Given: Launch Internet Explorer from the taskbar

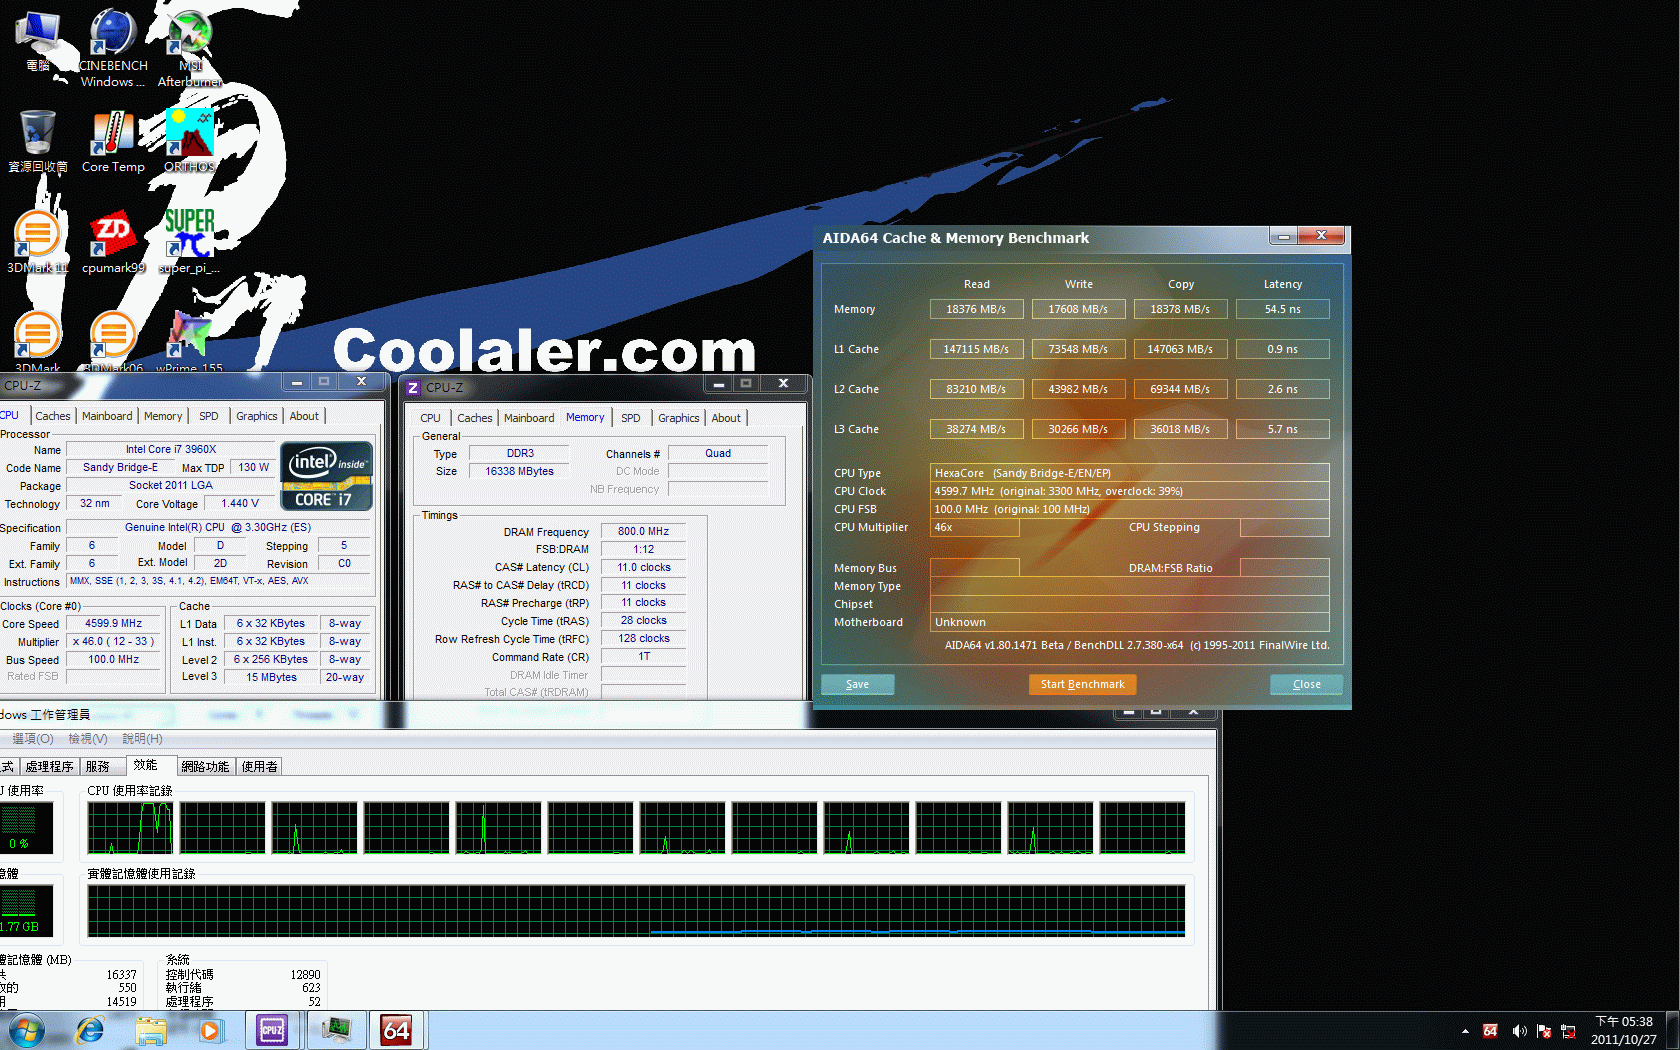Looking at the screenshot, I should 90,1030.
